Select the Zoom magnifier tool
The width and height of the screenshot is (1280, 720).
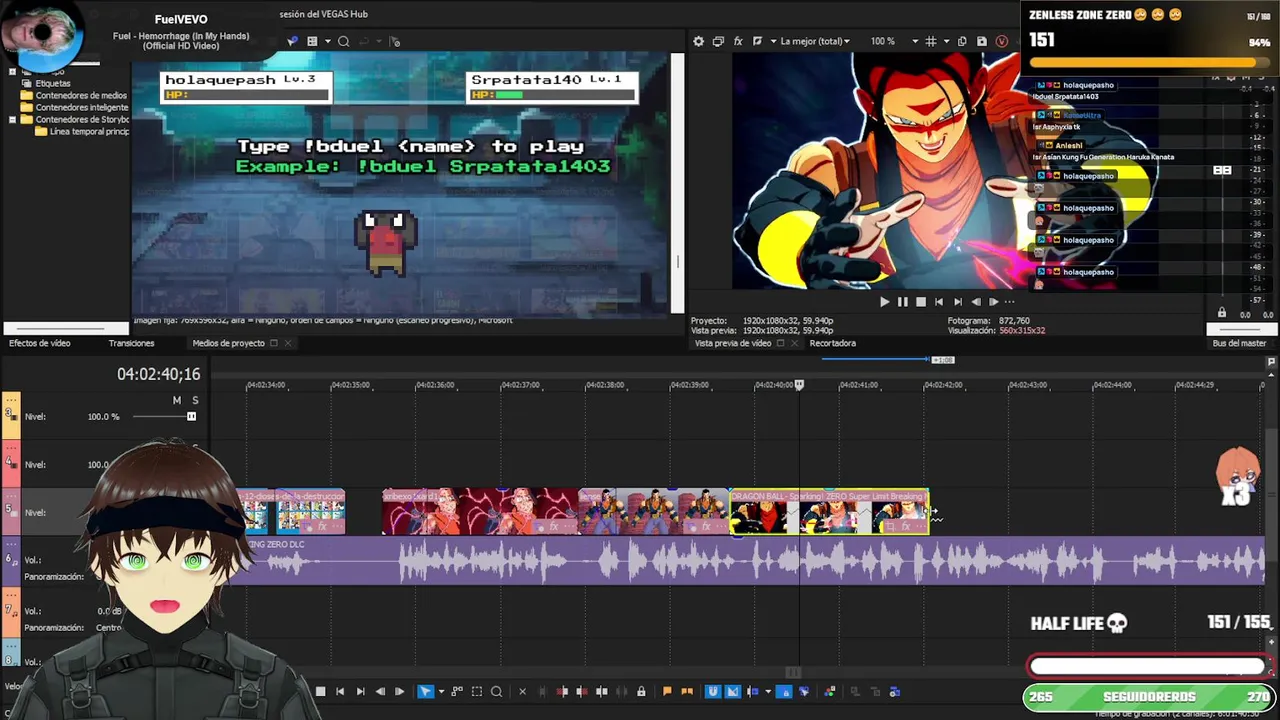point(496,691)
